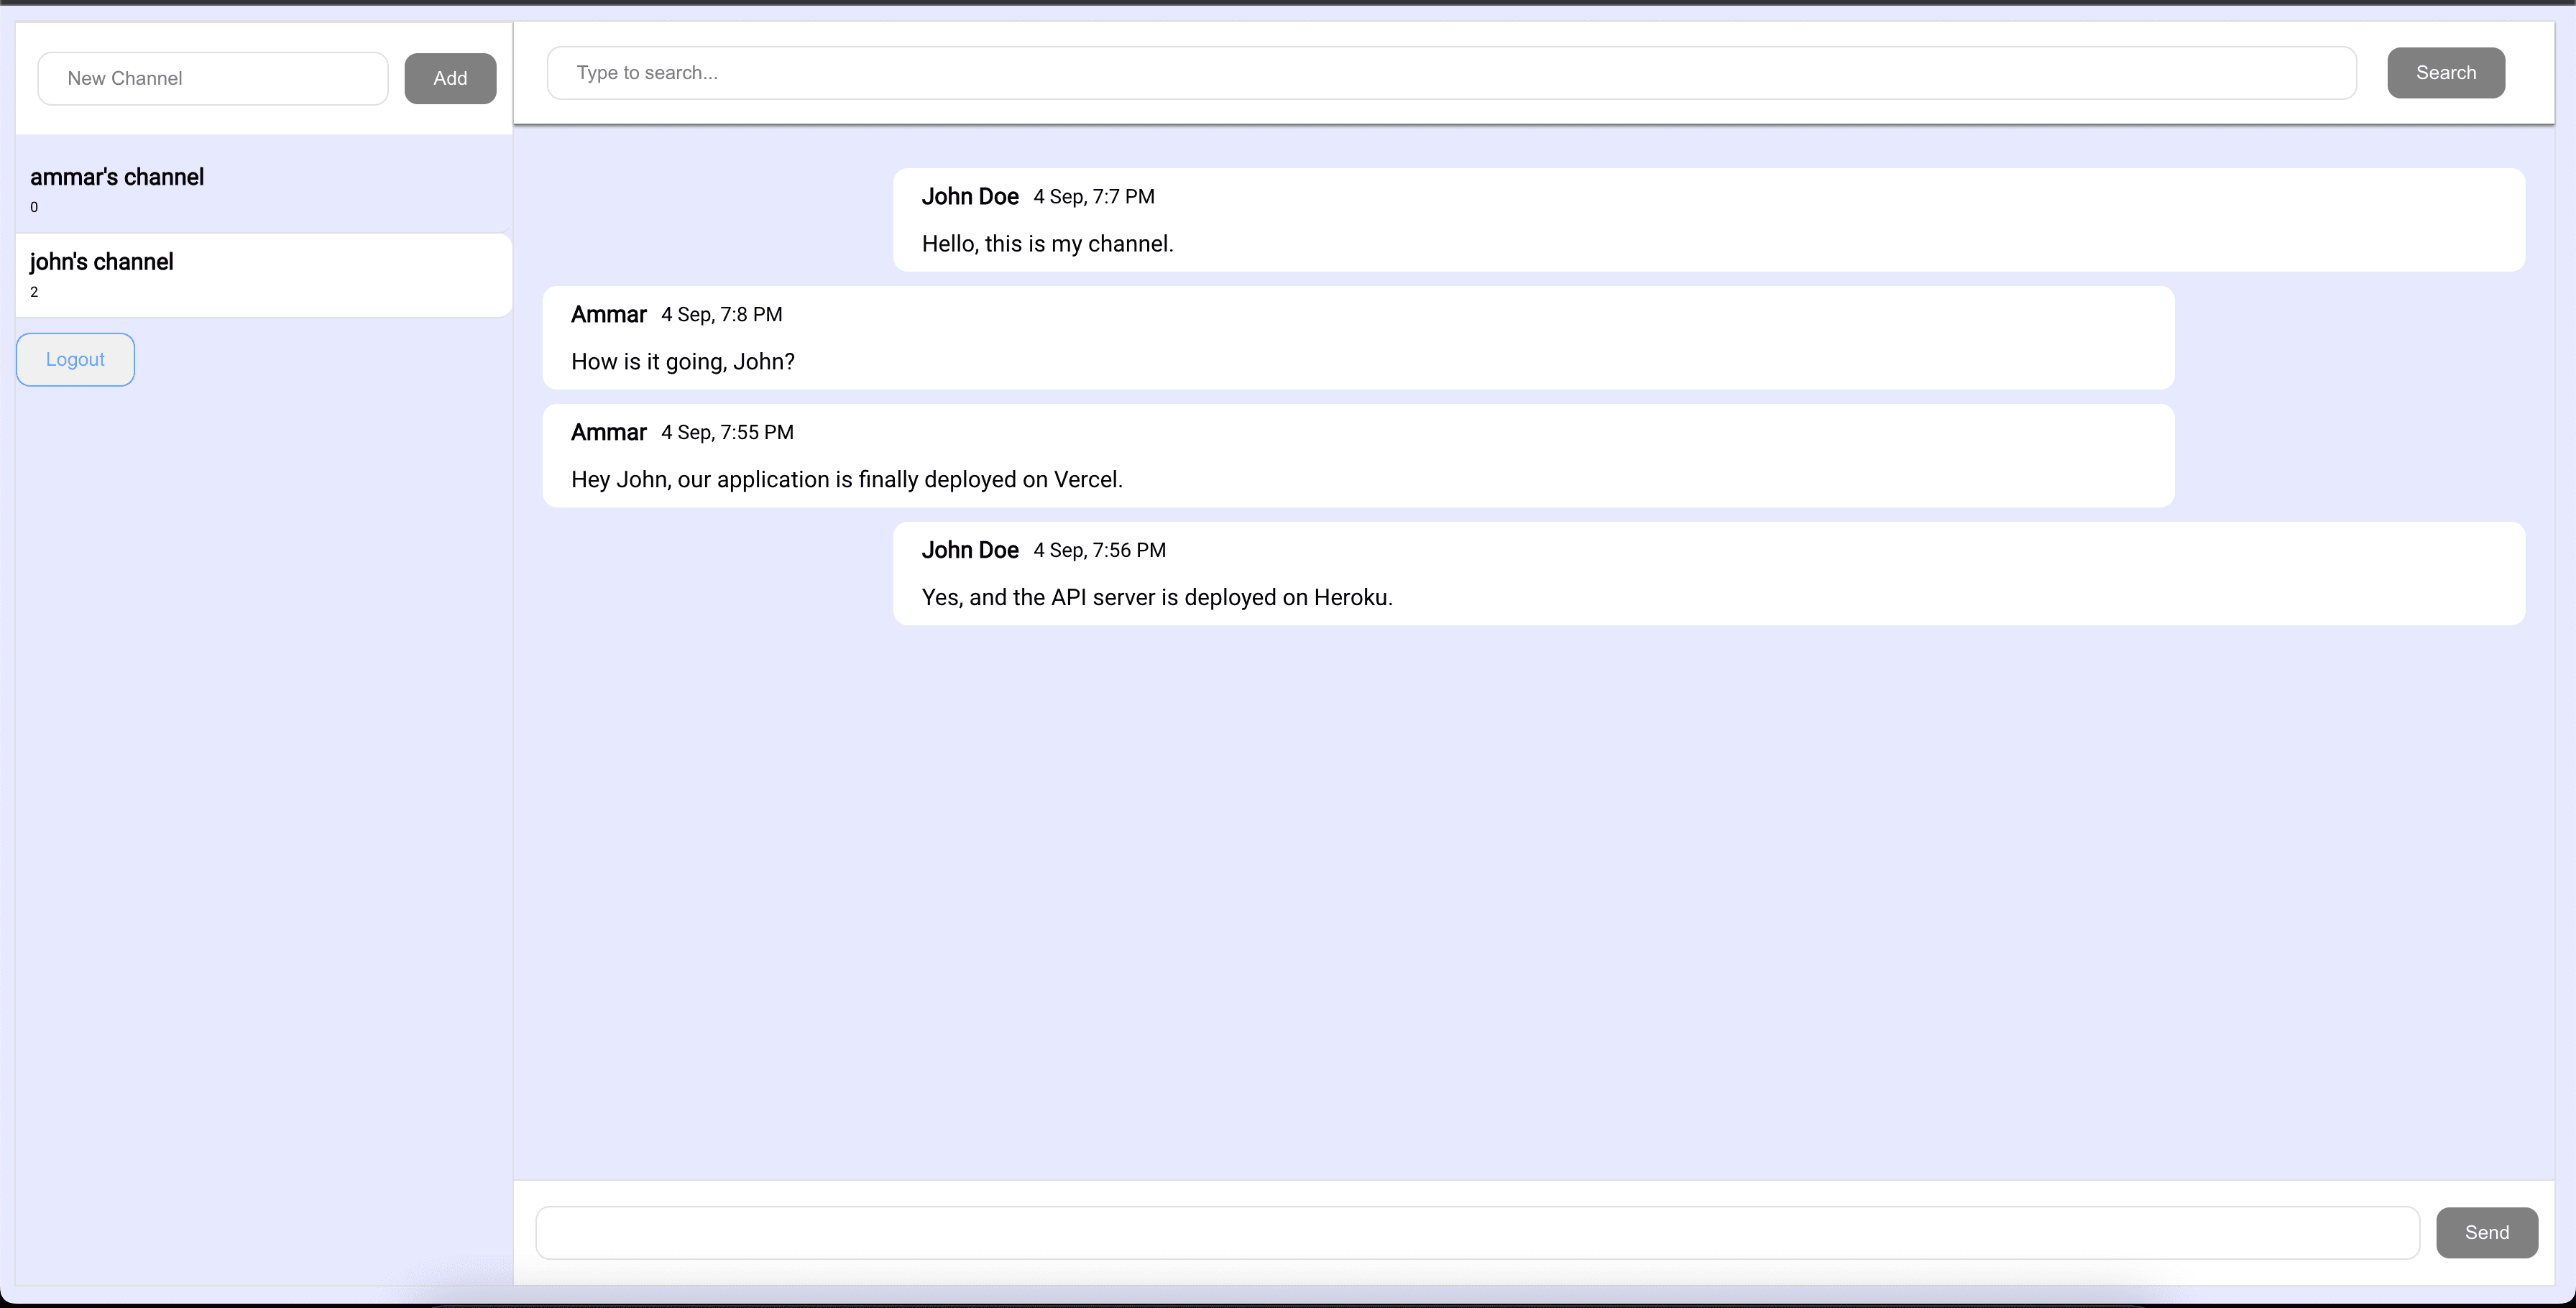This screenshot has height=1308, width=2576.
Task: Click Ammar's 'How is it going, John?' message
Action: pyautogui.click(x=682, y=361)
